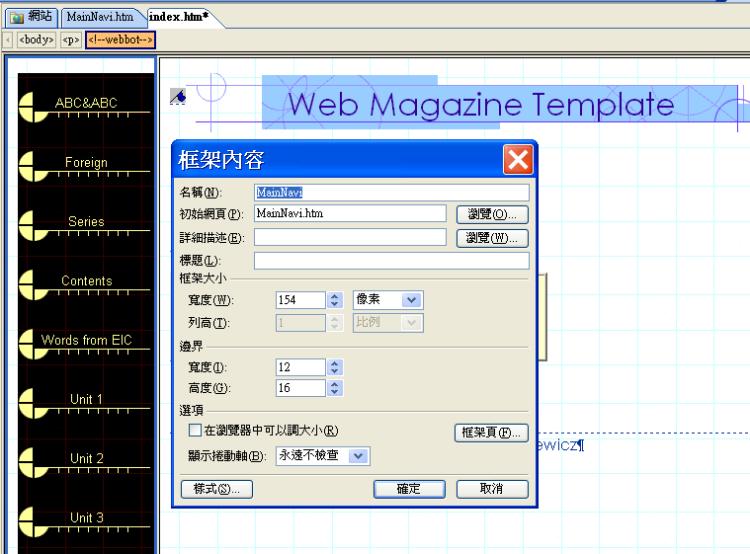The image size is (750, 554).
Task: Click the Unit 2 navigation button
Action: coord(86,459)
